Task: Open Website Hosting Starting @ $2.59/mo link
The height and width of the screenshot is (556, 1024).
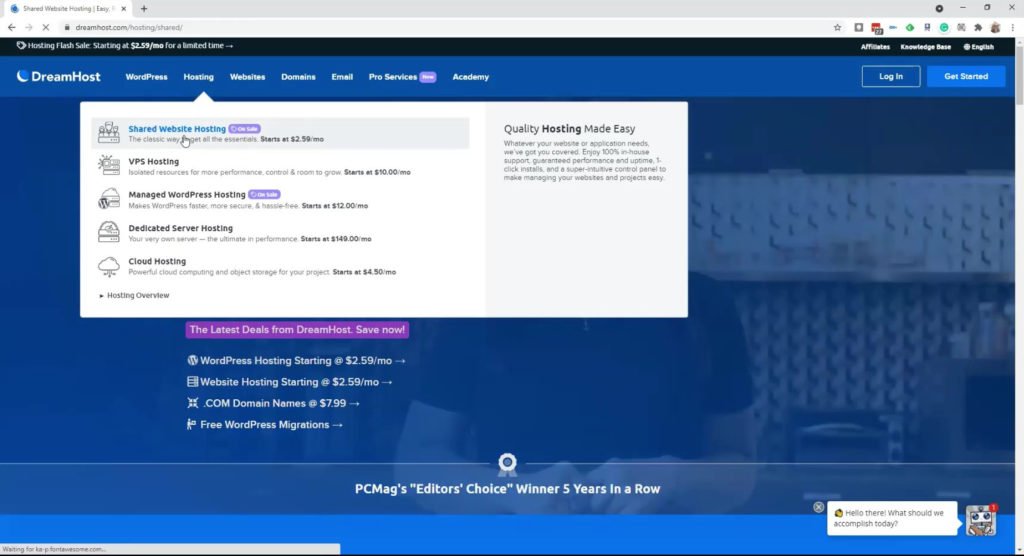Action: [290, 382]
